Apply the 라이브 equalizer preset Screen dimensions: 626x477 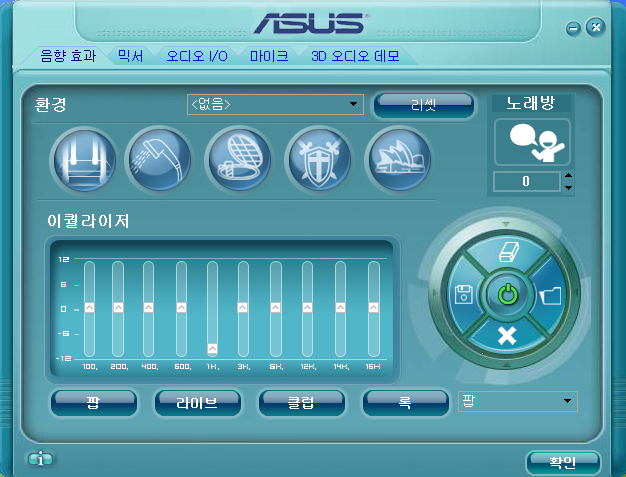pos(198,403)
